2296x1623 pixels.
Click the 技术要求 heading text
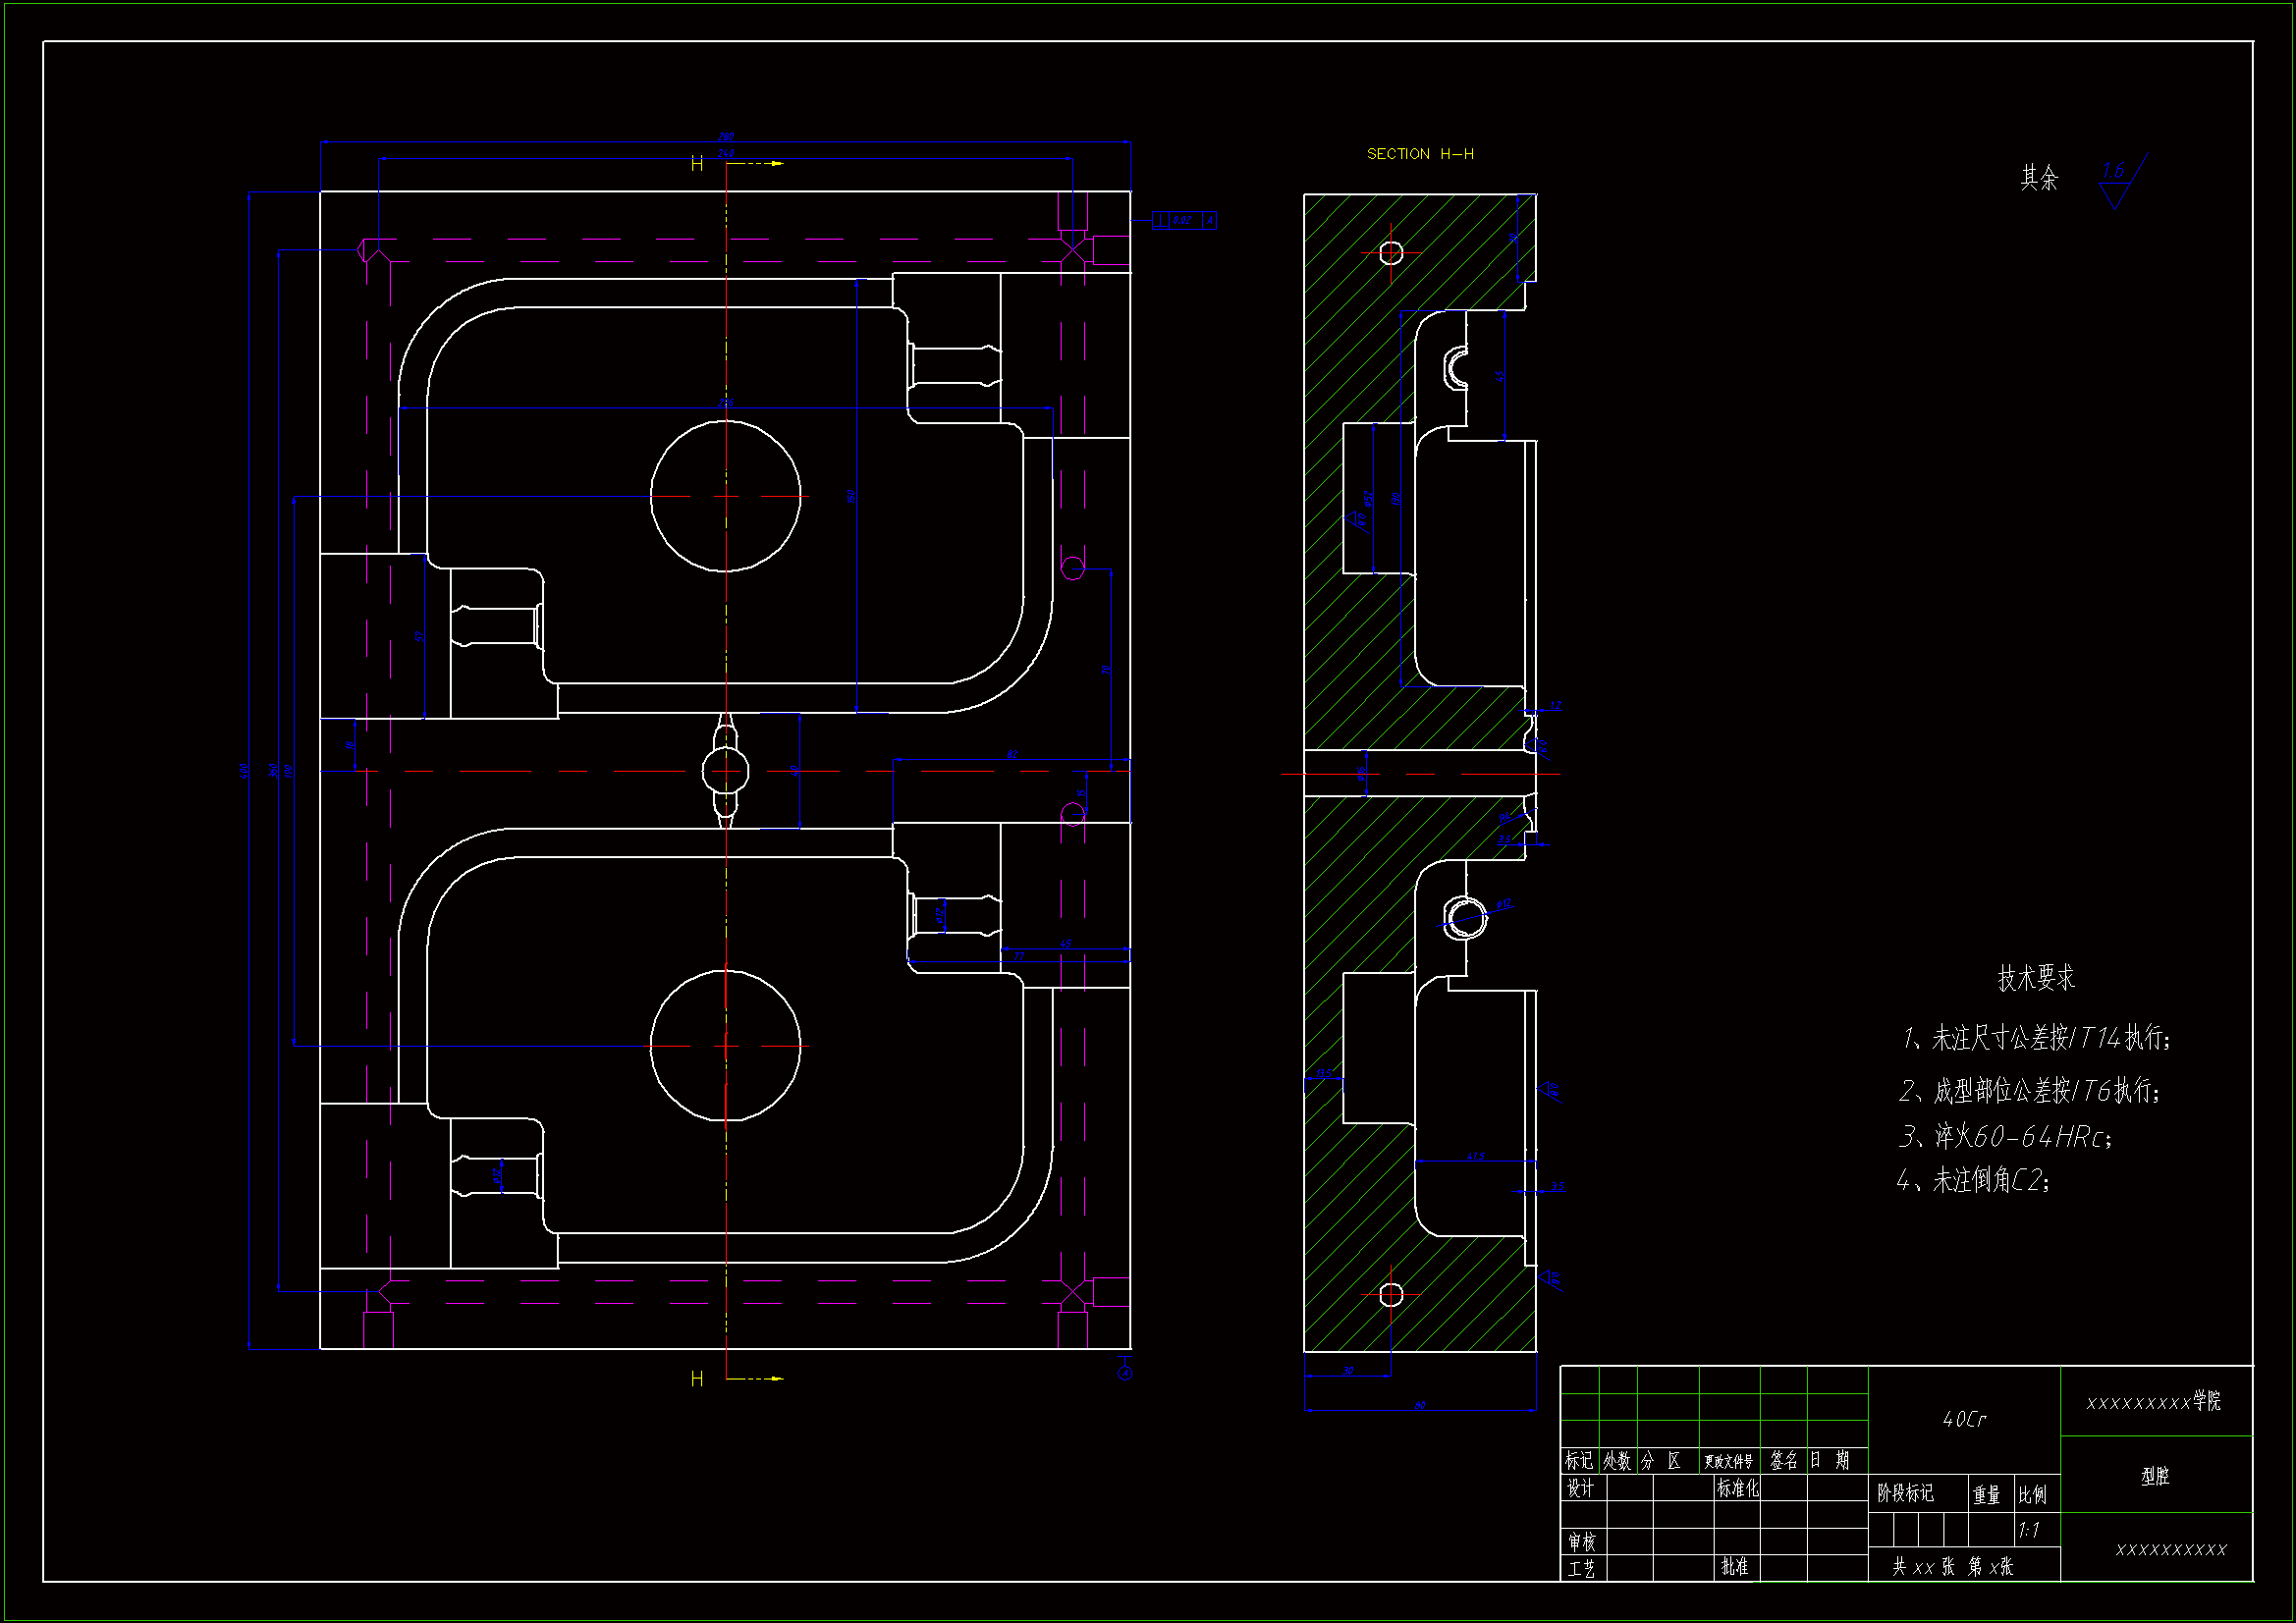(x=2036, y=978)
